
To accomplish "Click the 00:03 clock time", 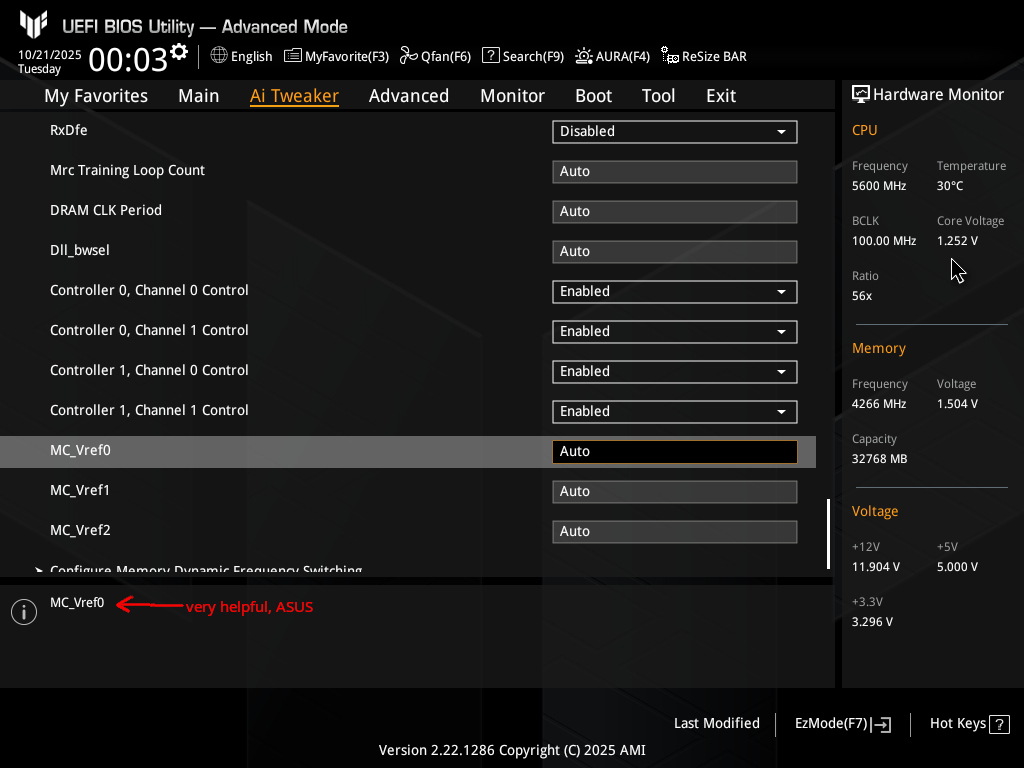I will coord(128,60).
